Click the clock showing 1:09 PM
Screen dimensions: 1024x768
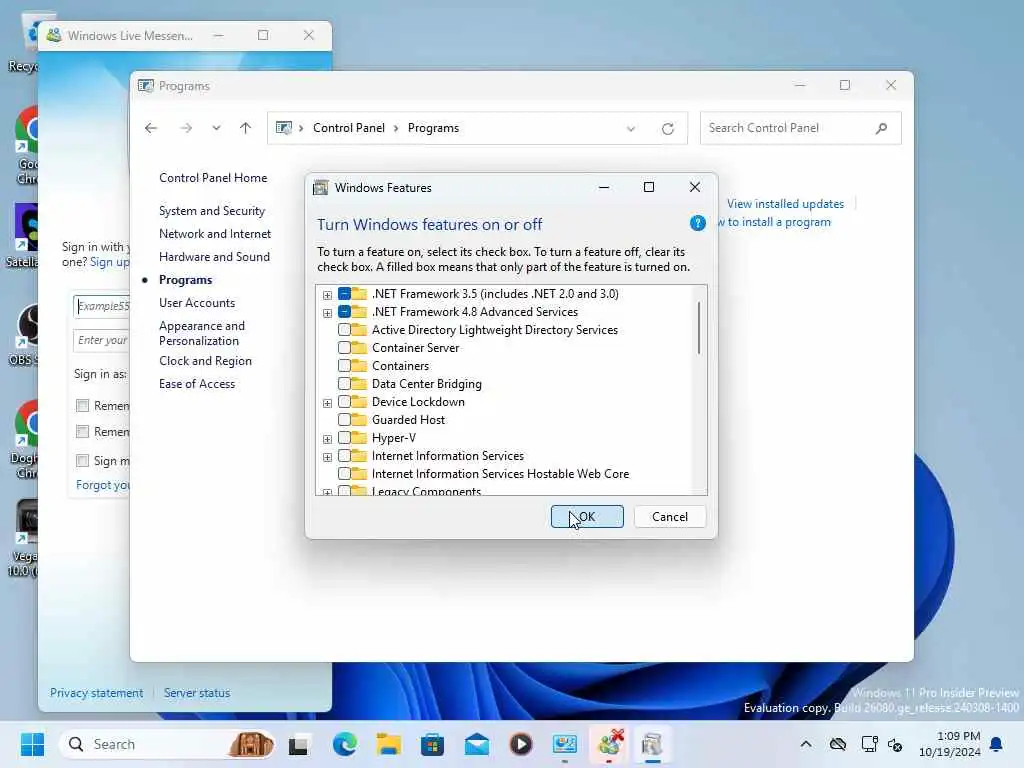(x=958, y=736)
